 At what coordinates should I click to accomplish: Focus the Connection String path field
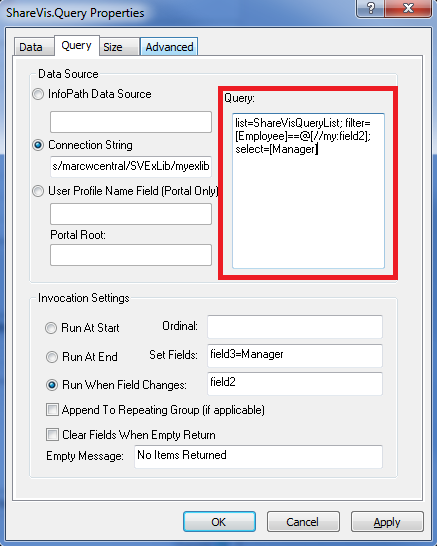pos(131,167)
